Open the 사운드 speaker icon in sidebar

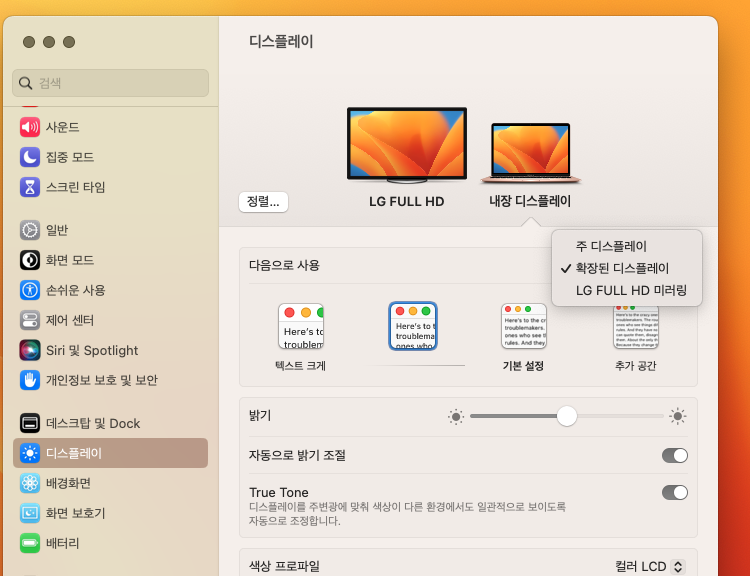click(x=30, y=127)
